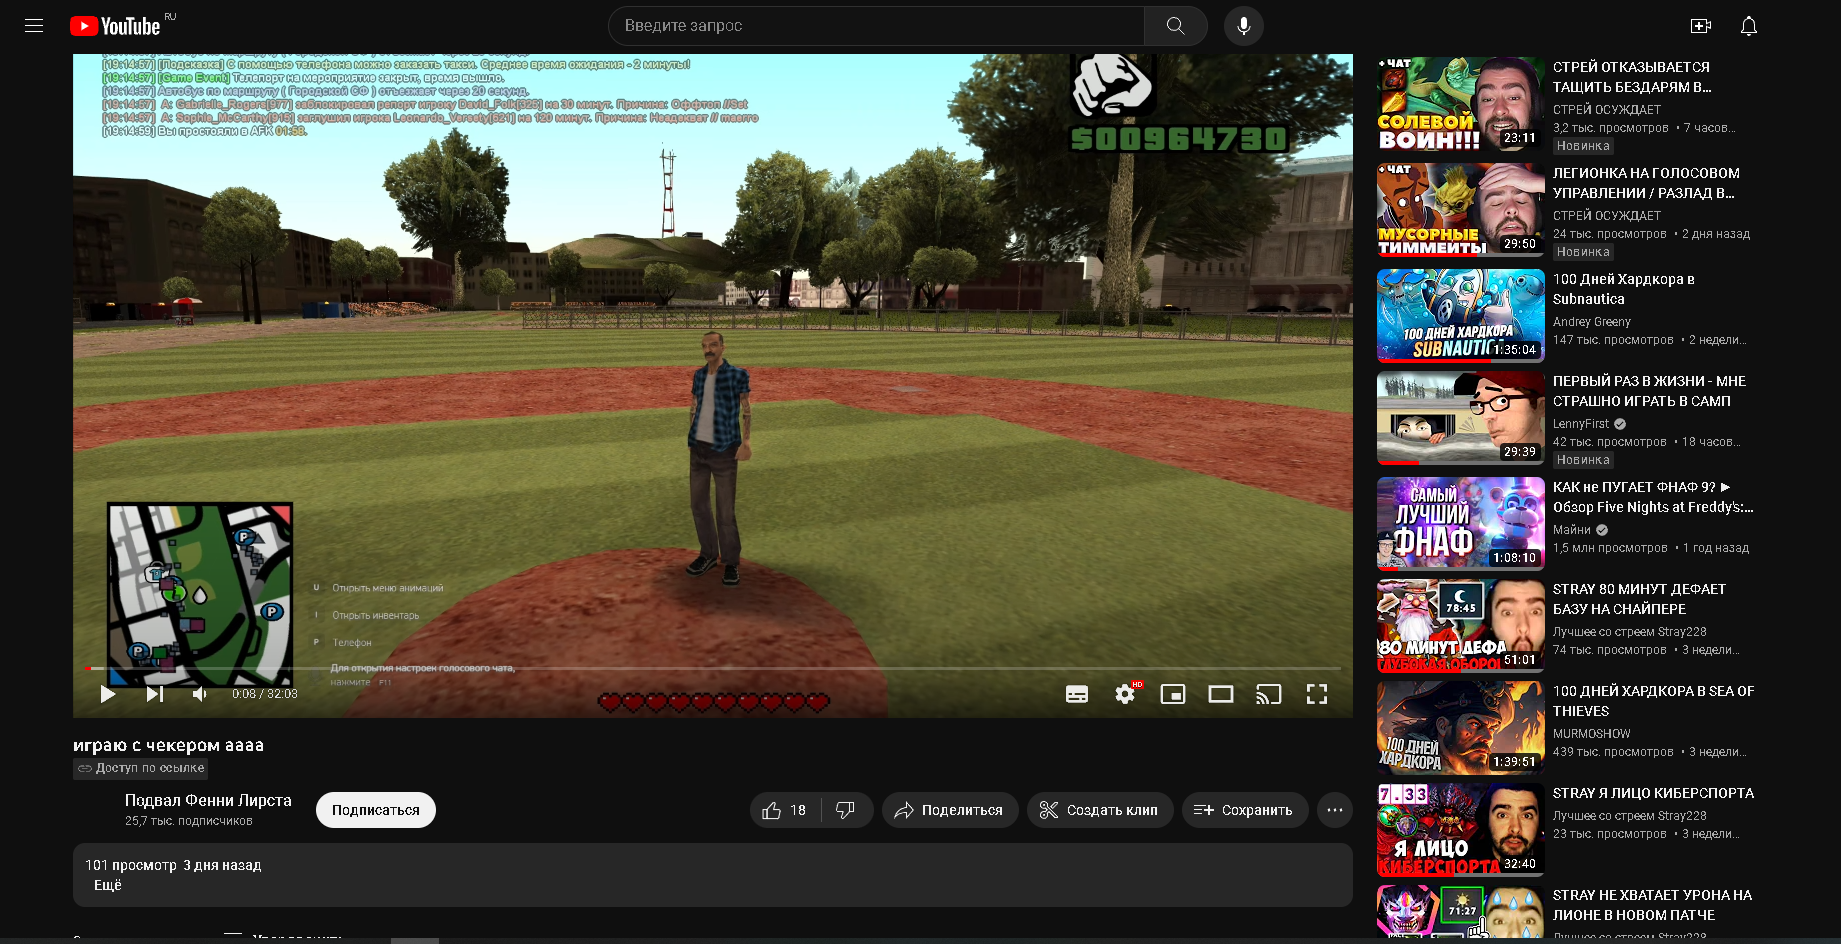The height and width of the screenshot is (944, 1841).
Task: Skip to the next video
Action: point(154,694)
